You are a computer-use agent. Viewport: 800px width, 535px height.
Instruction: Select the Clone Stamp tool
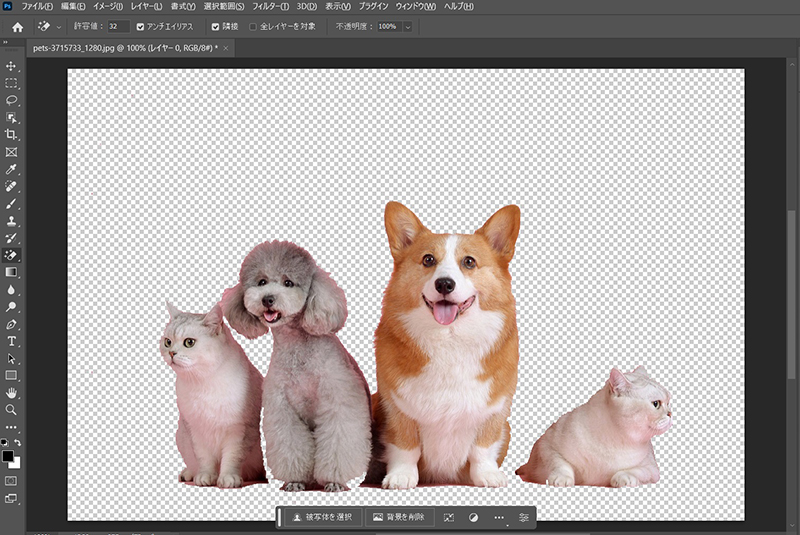[x=11, y=221]
